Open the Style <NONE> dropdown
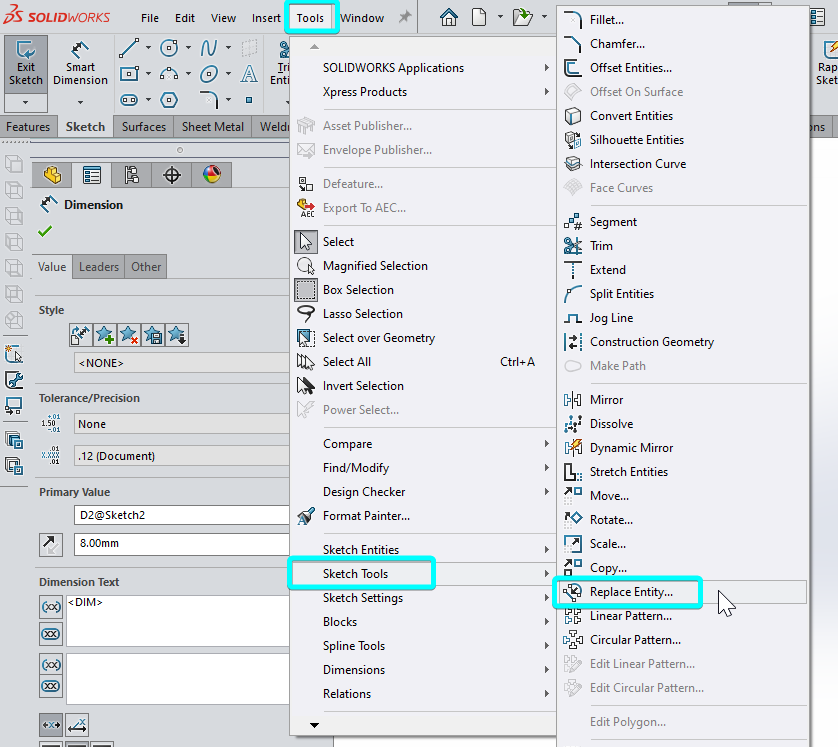 pyautogui.click(x=182, y=363)
